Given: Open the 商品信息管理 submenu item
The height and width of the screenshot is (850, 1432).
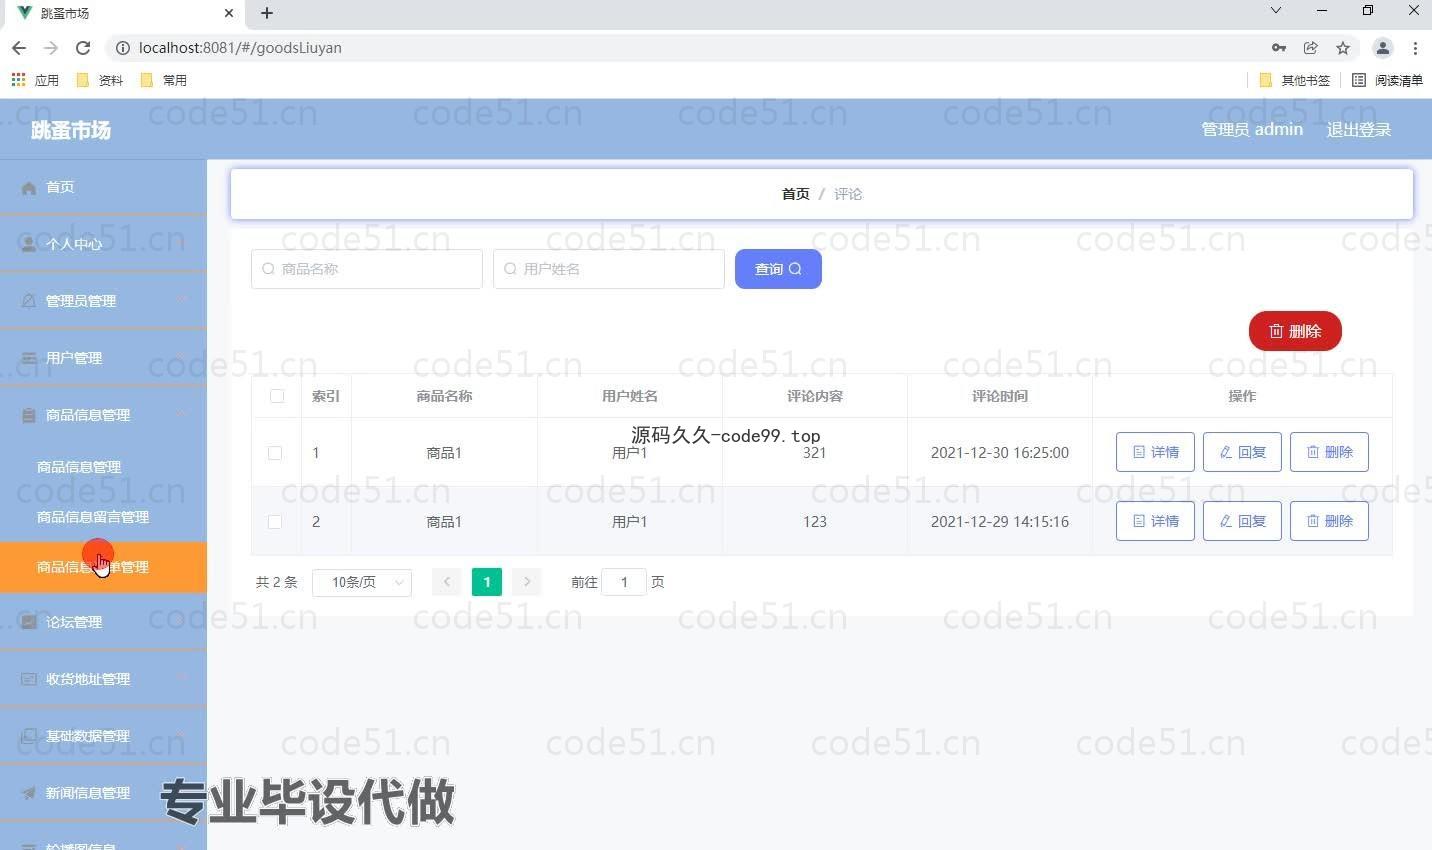Looking at the screenshot, I should (103, 467).
